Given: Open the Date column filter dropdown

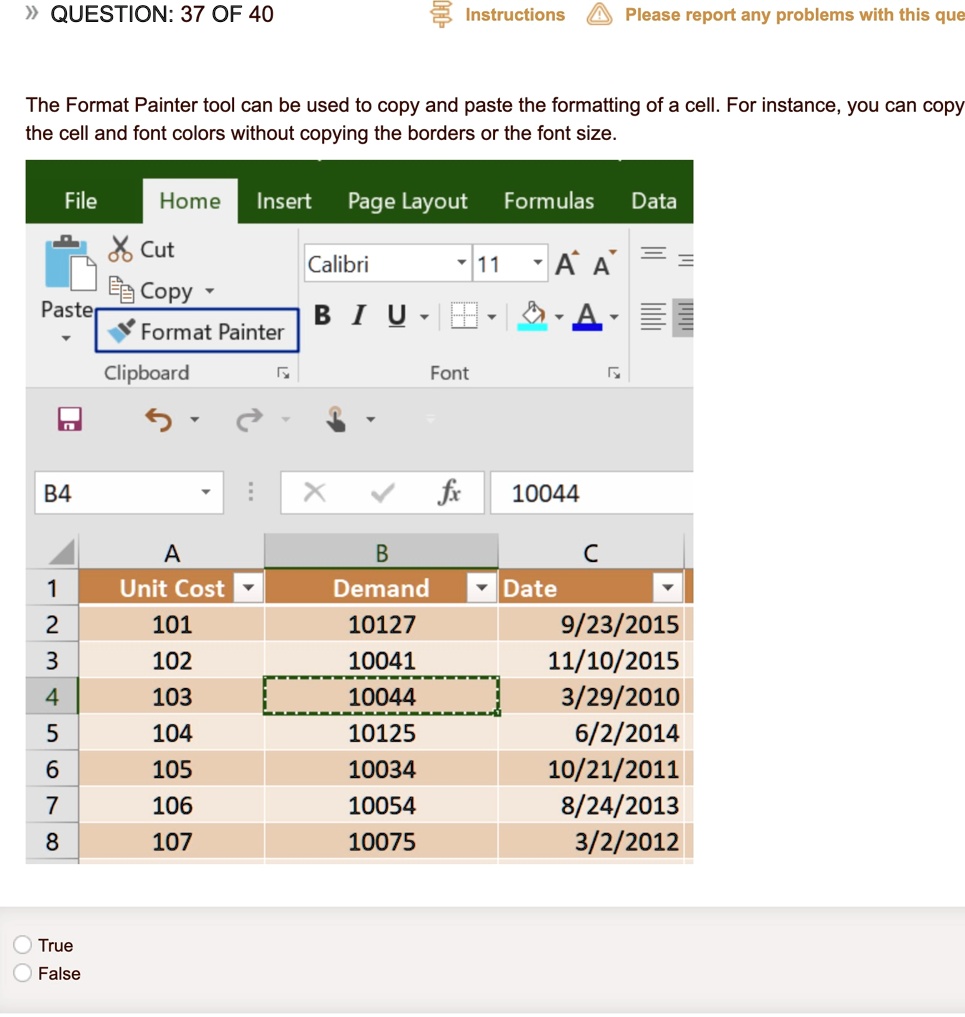Looking at the screenshot, I should (666, 588).
